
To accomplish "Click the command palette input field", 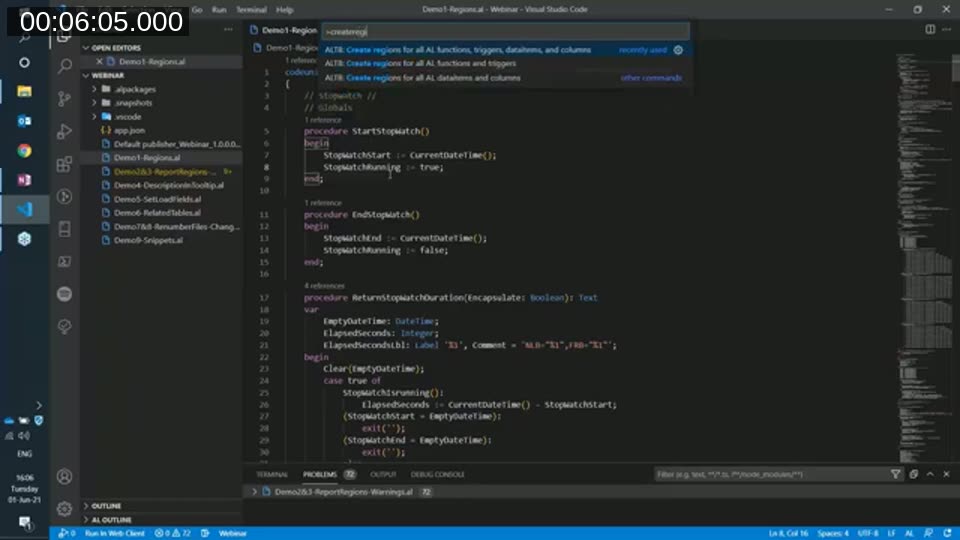I will coord(506,31).
